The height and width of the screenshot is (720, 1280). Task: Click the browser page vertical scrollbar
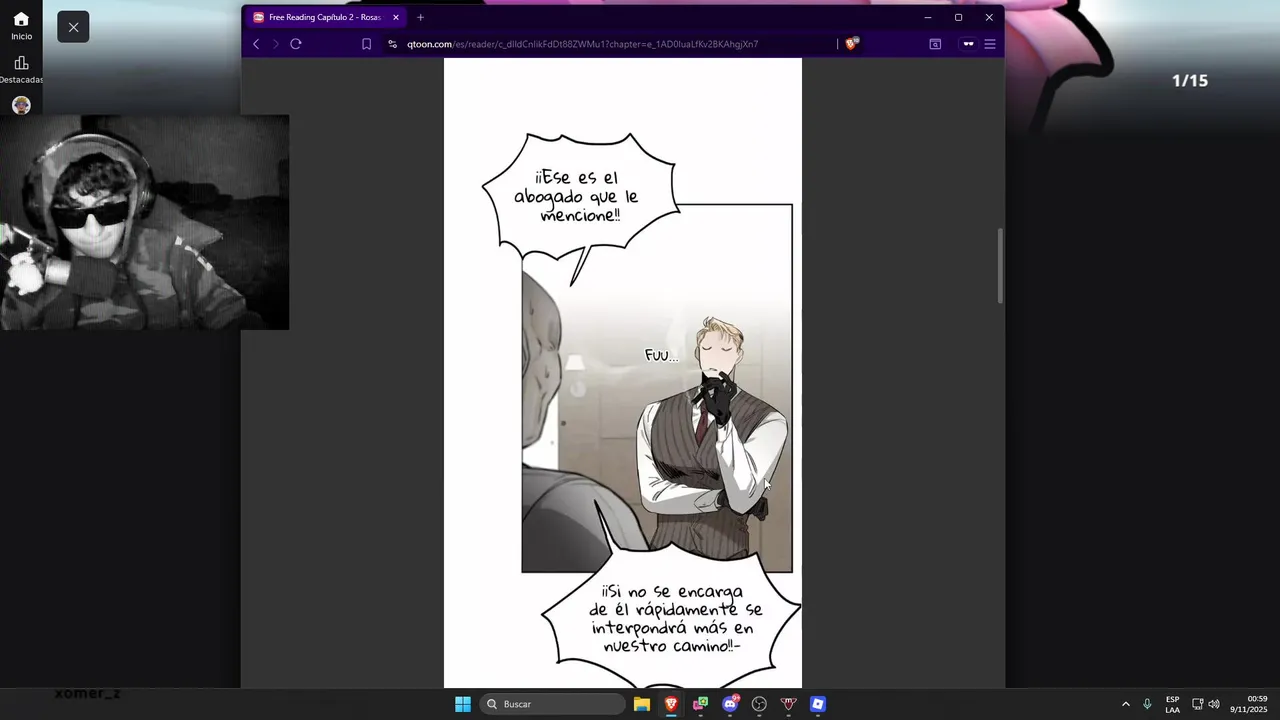[1000, 265]
